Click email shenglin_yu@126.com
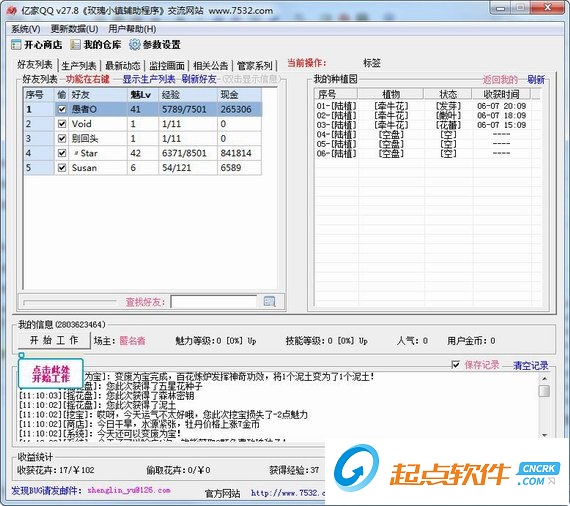 (129, 490)
